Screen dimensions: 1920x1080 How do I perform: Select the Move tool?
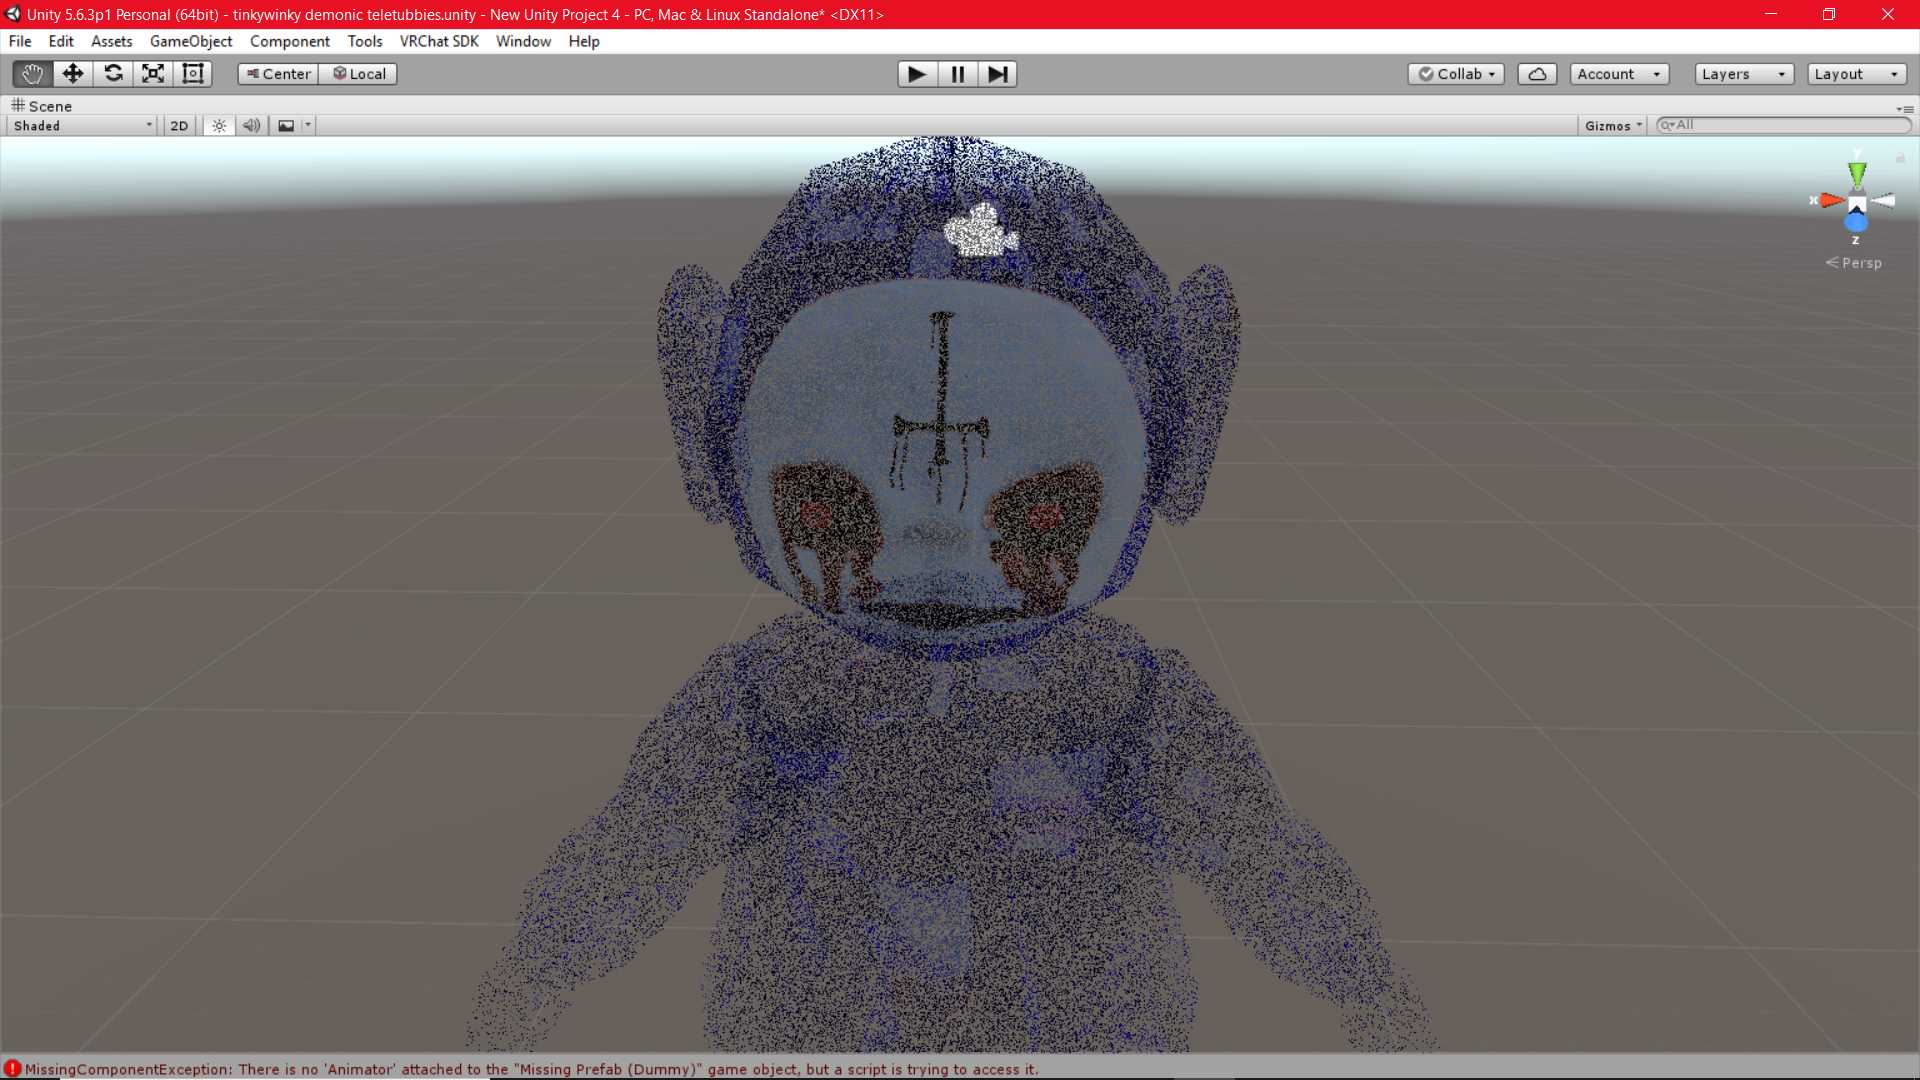pyautogui.click(x=73, y=74)
